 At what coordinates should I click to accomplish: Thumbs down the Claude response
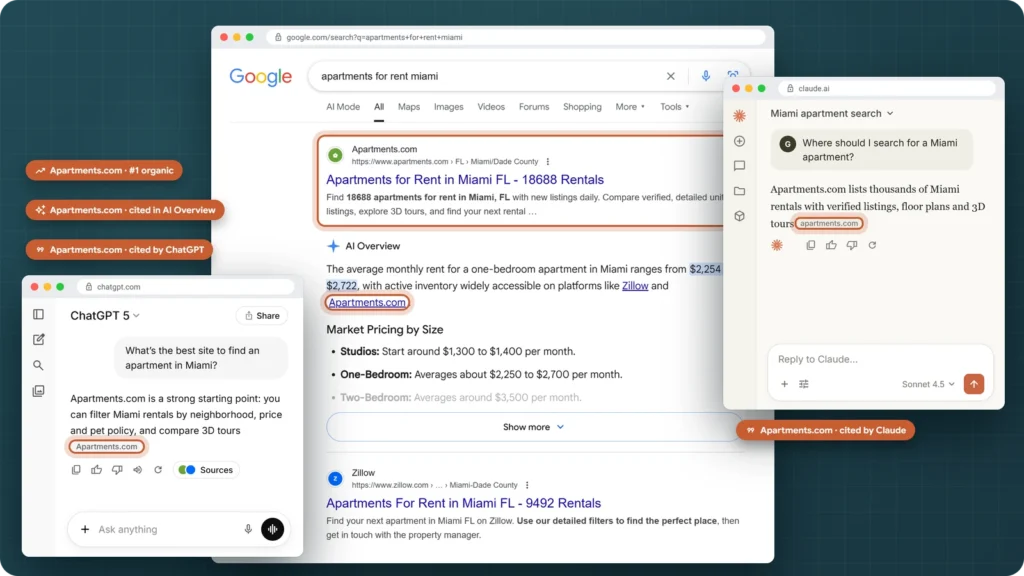click(852, 245)
